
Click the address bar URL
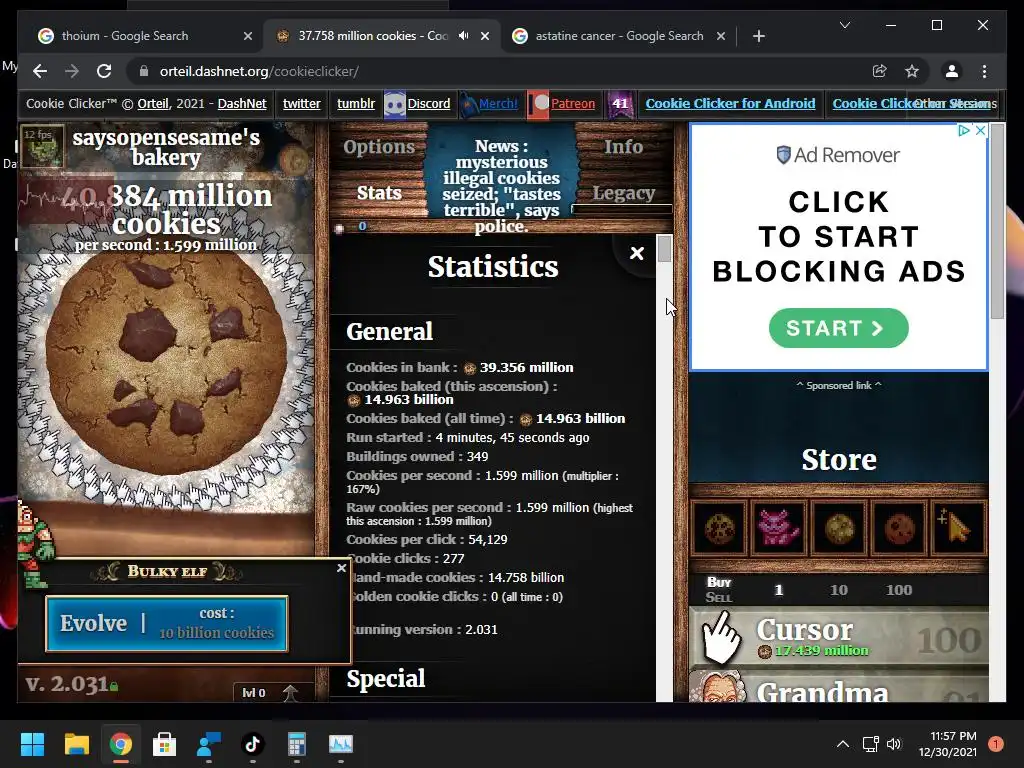tap(259, 71)
